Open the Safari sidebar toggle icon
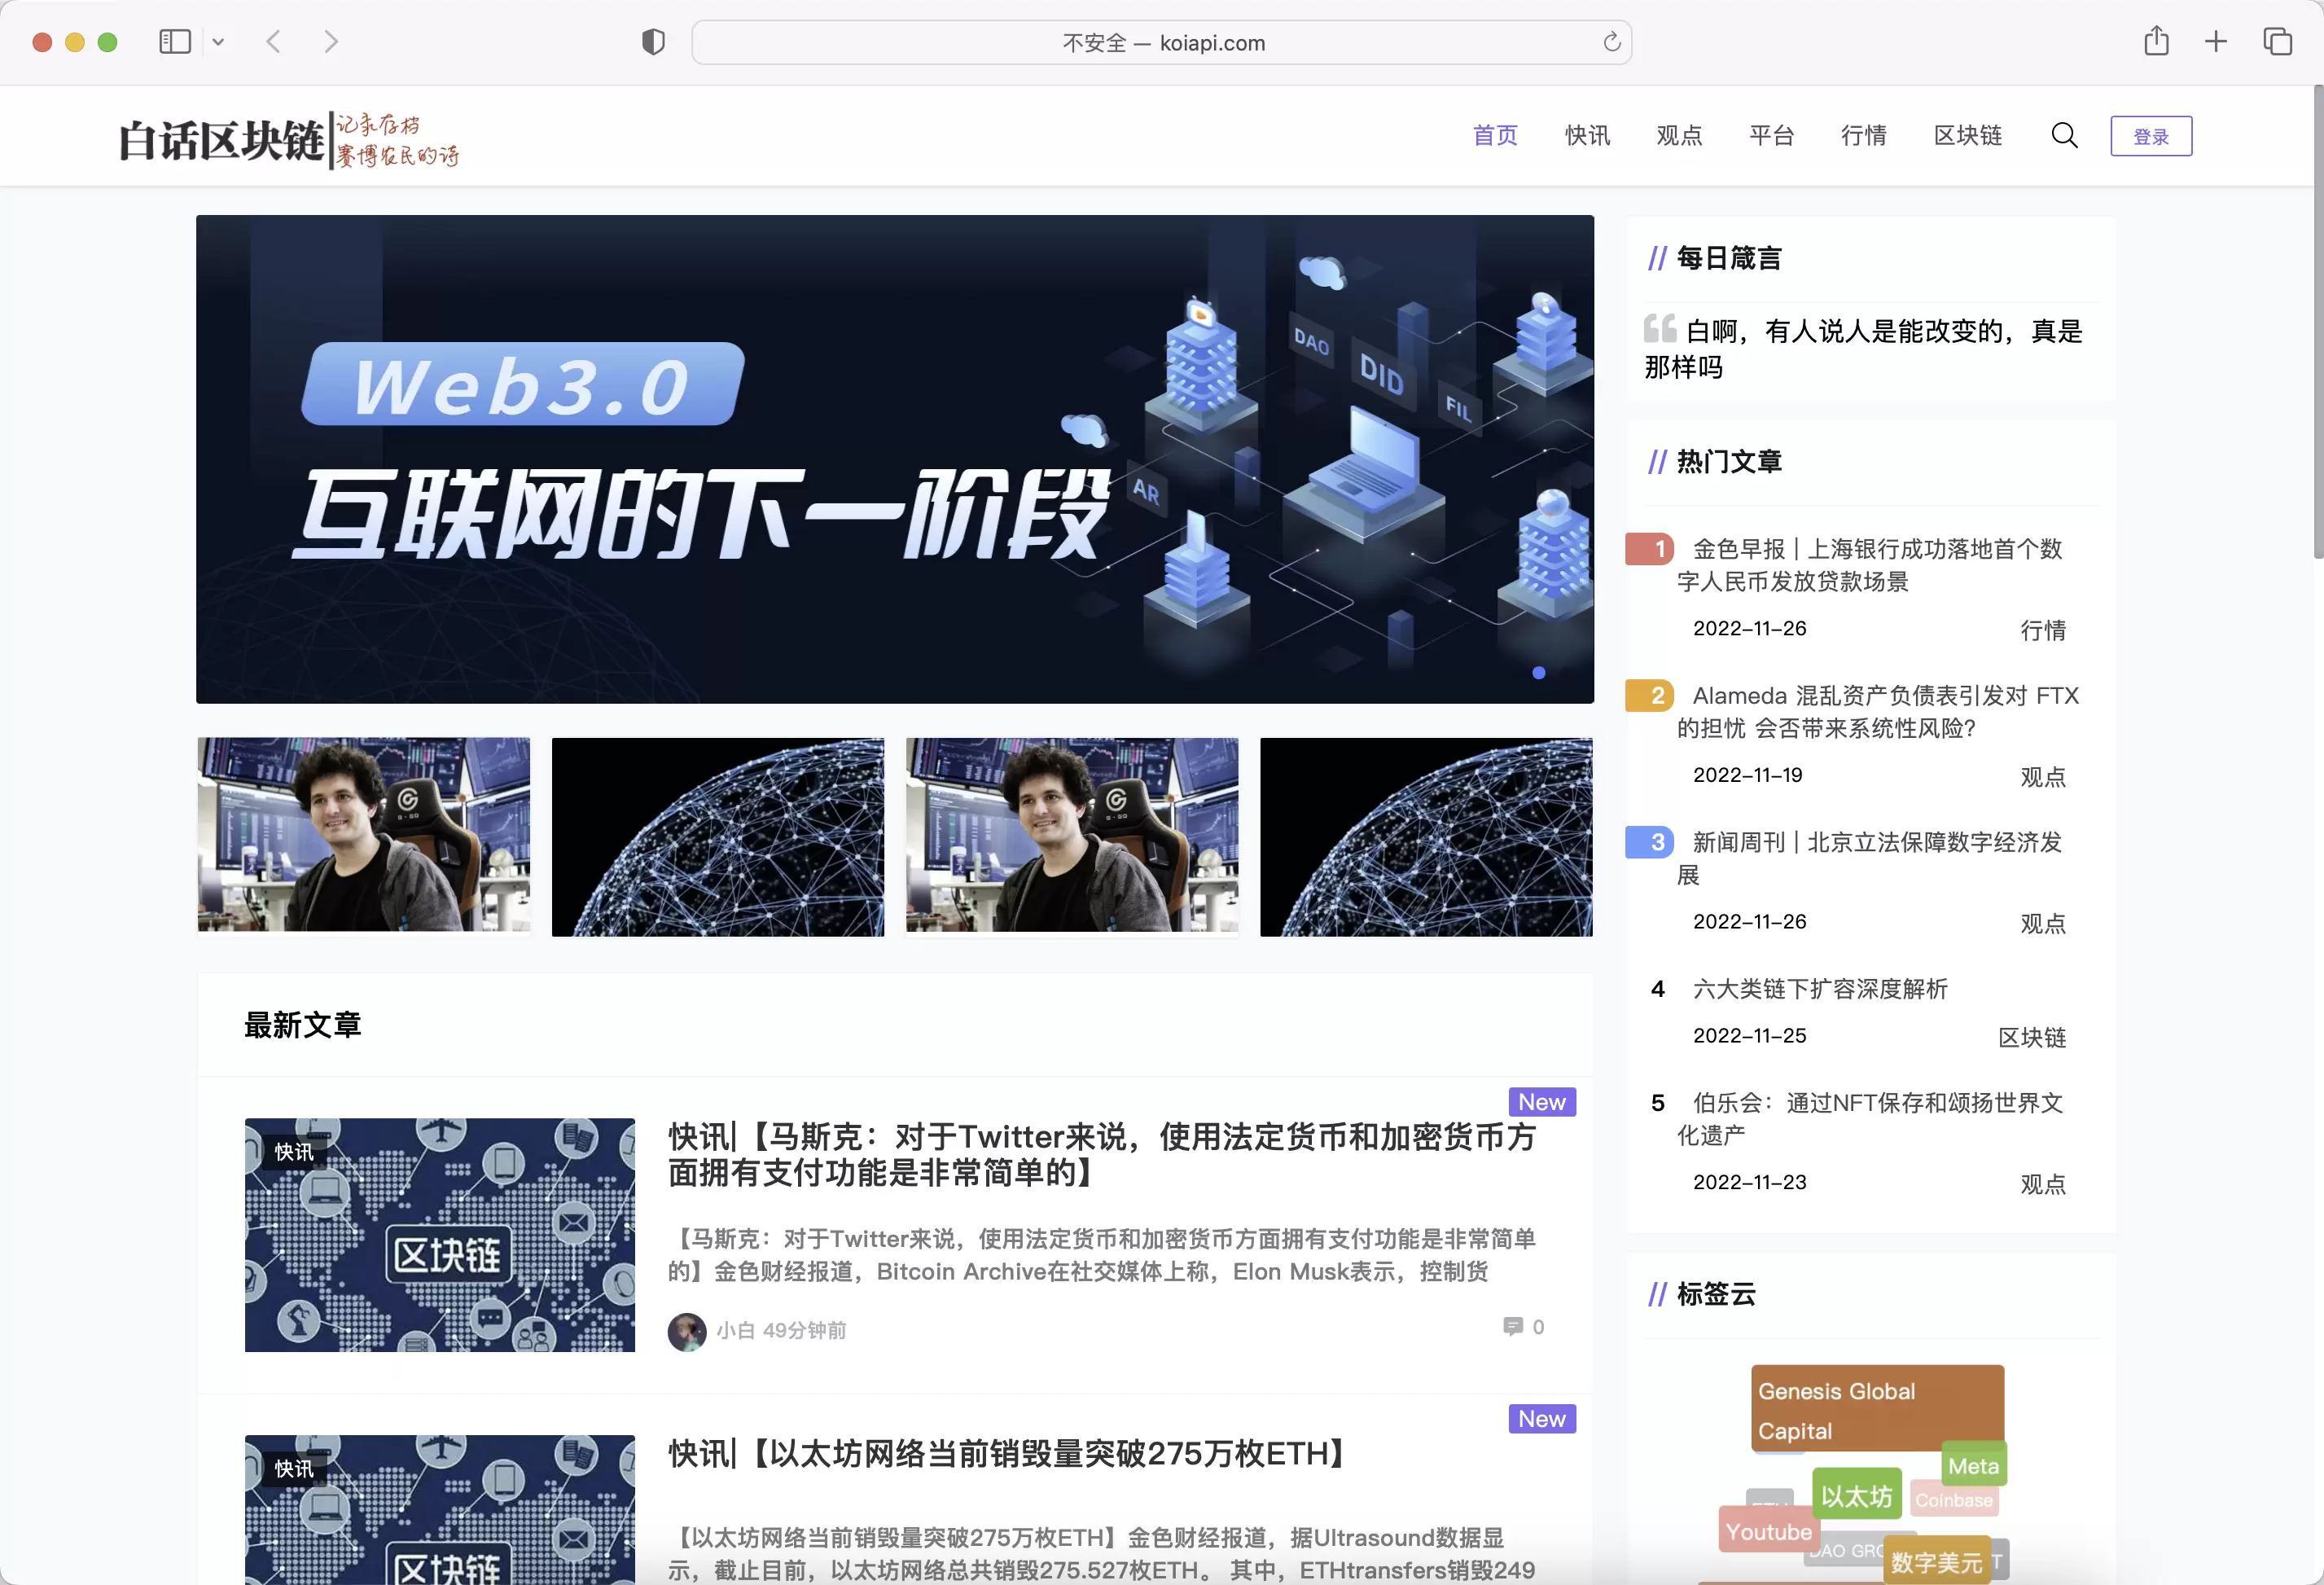Screen dimensions: 2324x1585 175,42
